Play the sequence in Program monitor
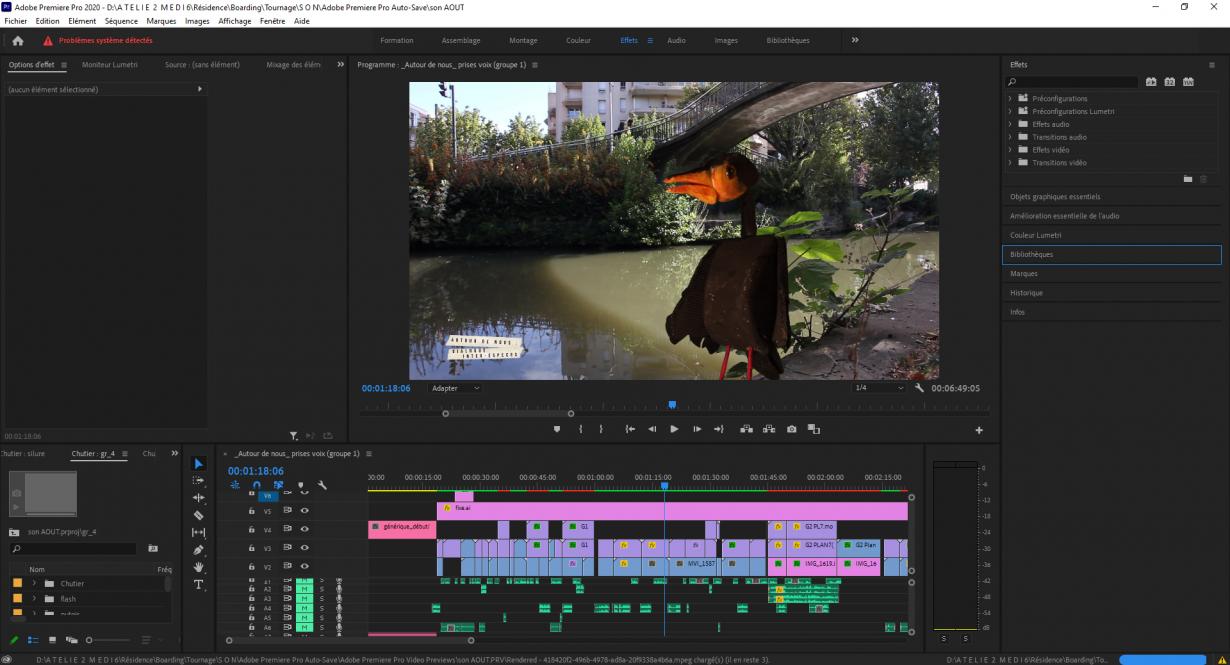 [x=674, y=429]
